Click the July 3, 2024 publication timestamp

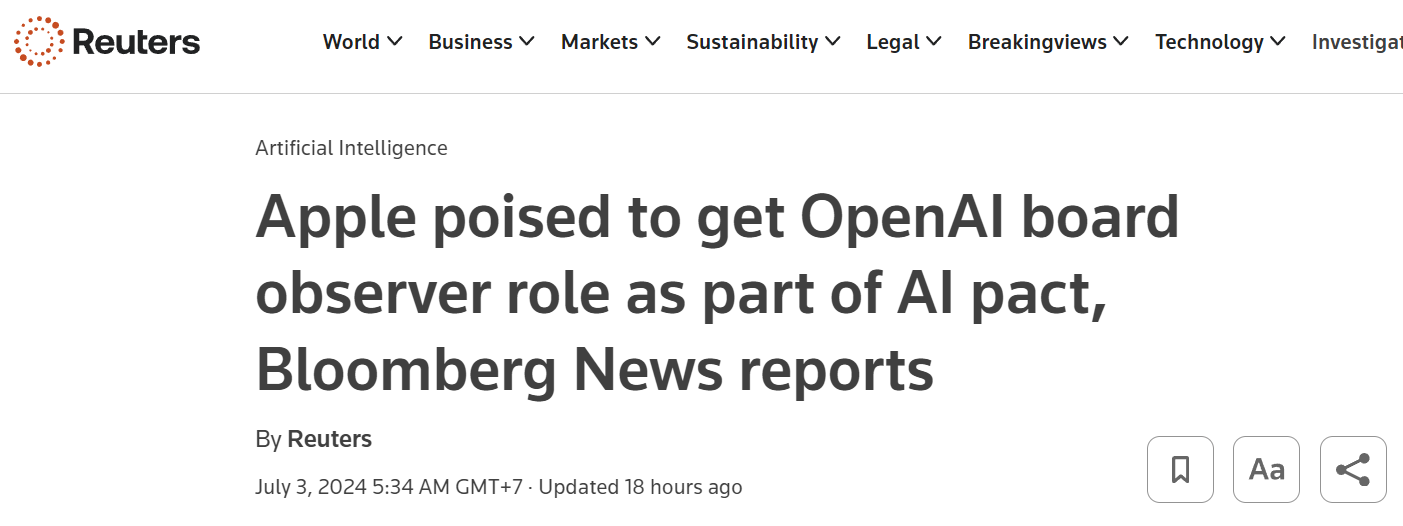(x=389, y=487)
